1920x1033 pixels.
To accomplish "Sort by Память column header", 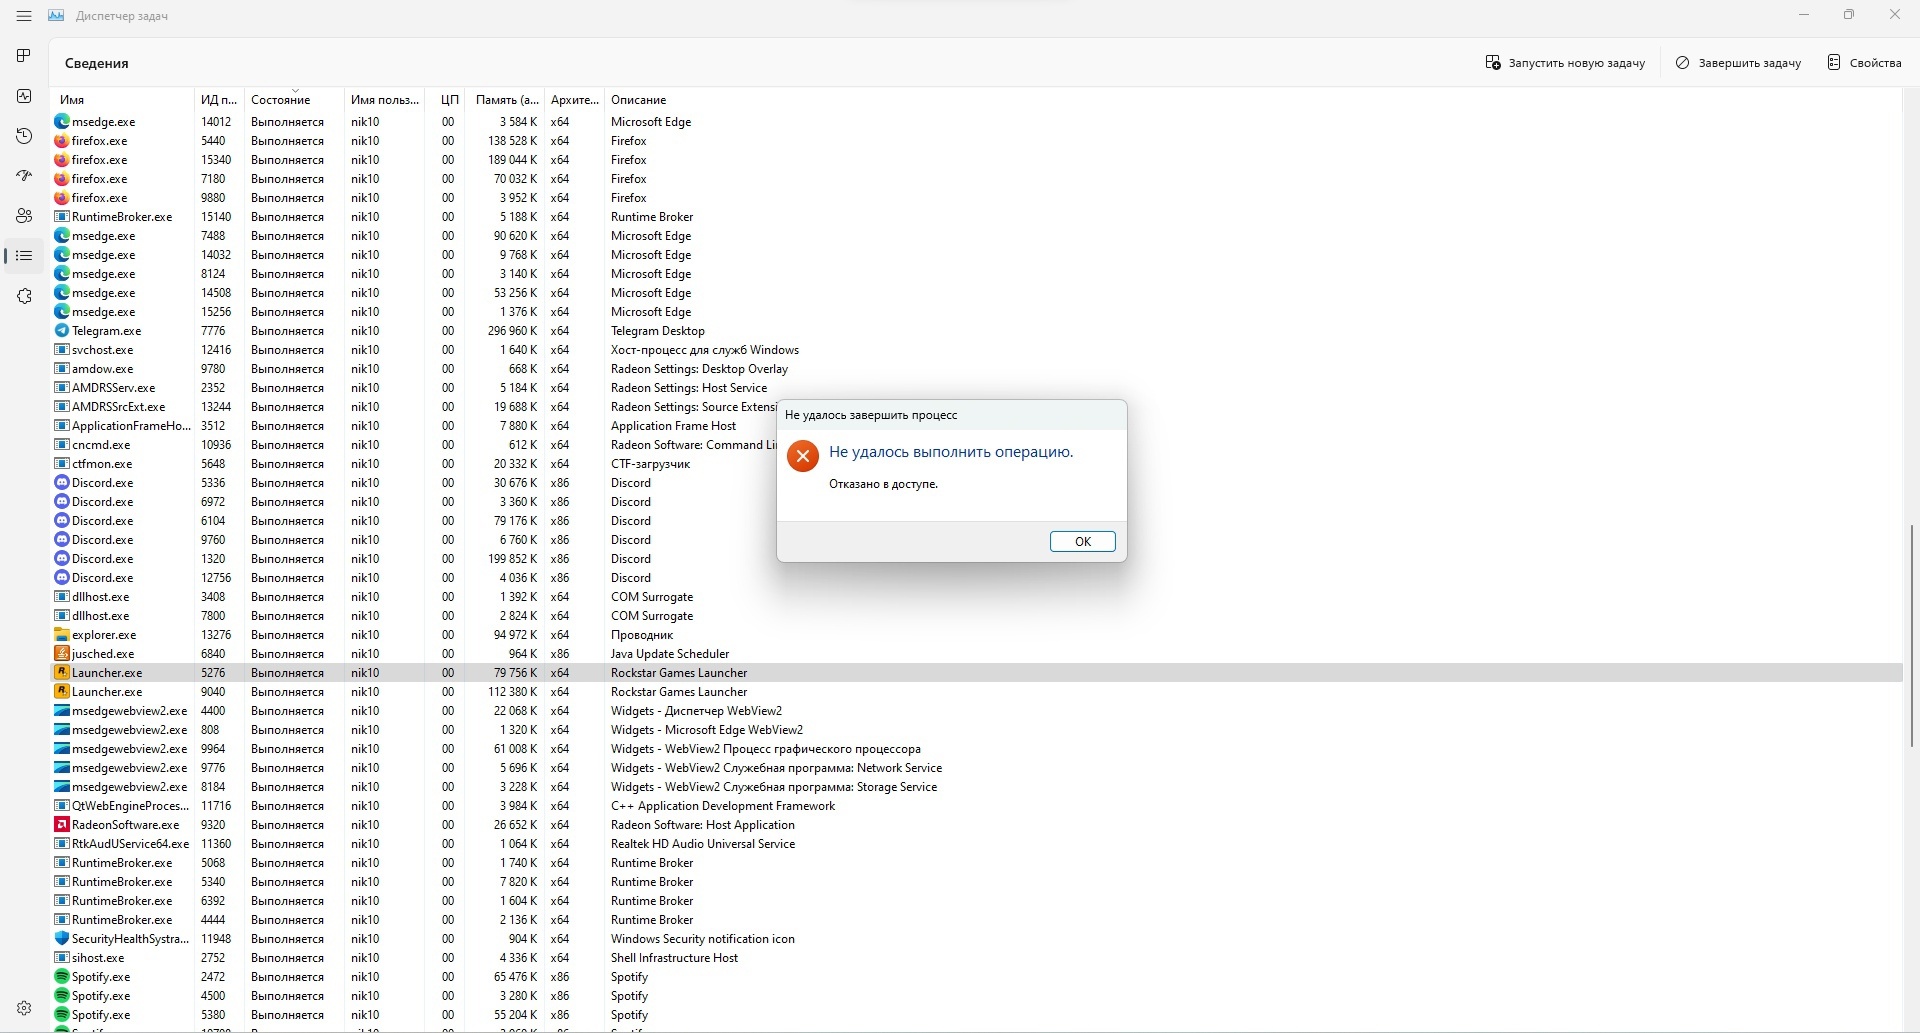I will (506, 100).
